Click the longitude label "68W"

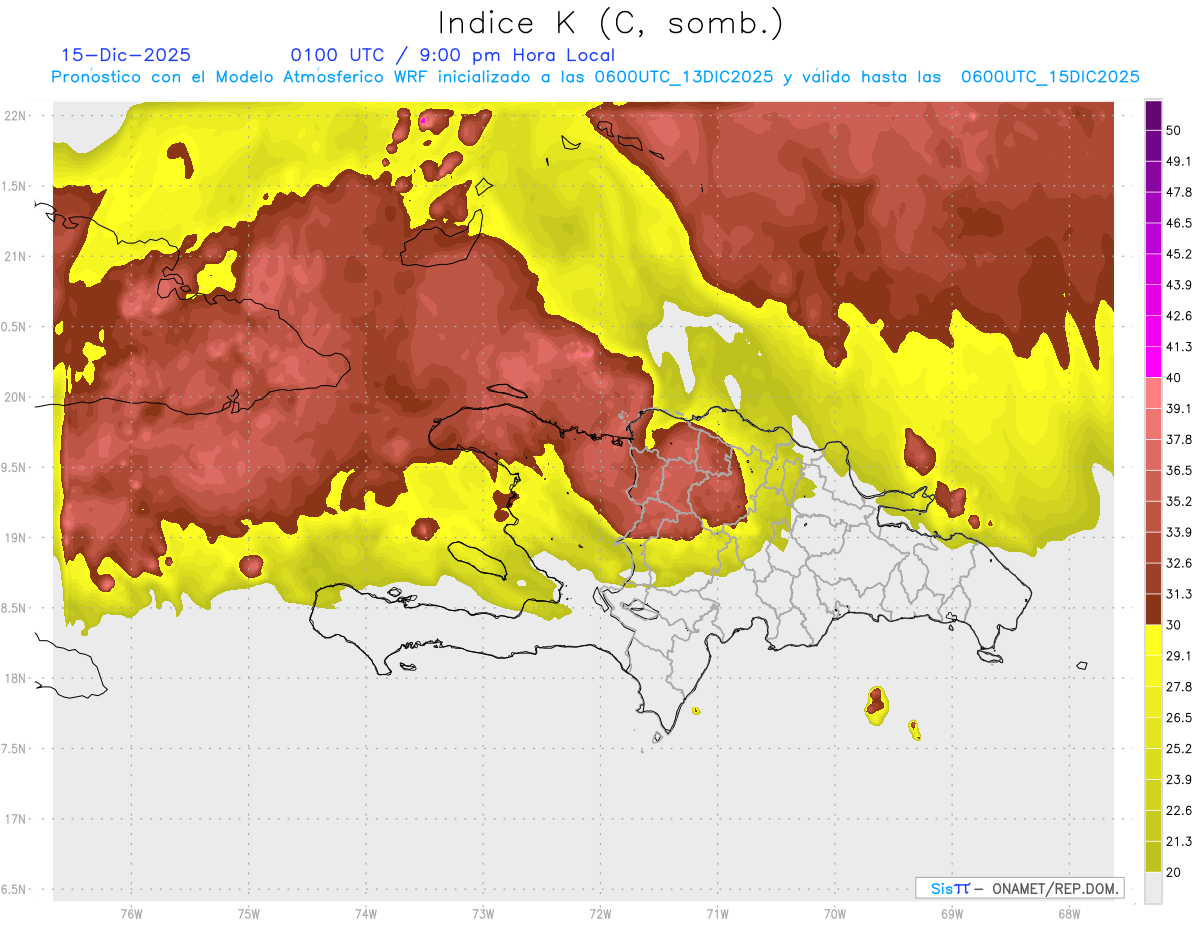click(1068, 914)
